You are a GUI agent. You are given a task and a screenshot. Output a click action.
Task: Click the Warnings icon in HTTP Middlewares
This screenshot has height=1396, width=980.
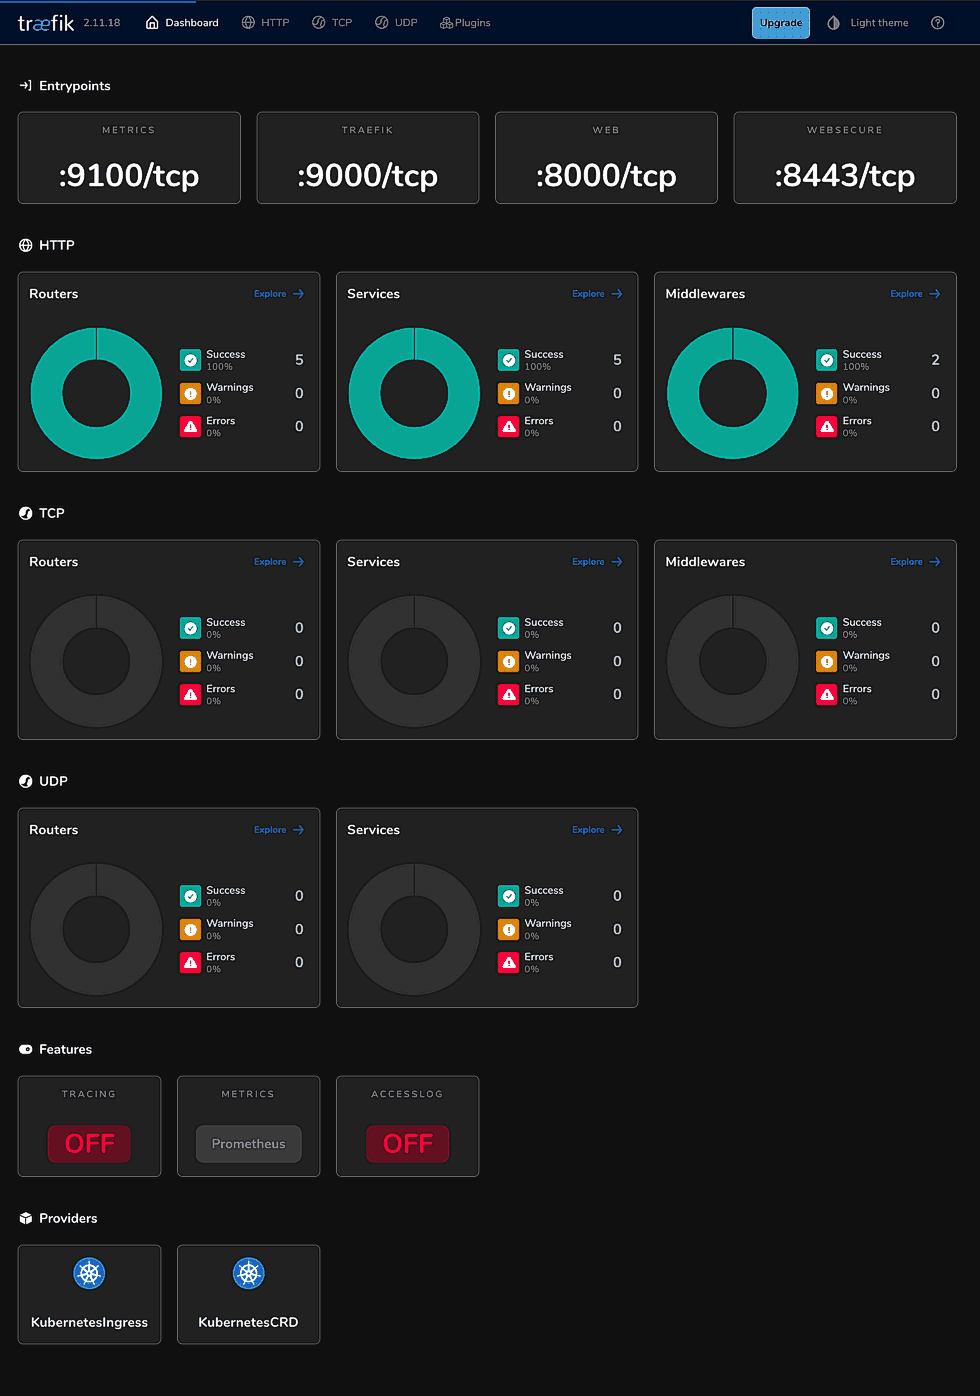(826, 393)
